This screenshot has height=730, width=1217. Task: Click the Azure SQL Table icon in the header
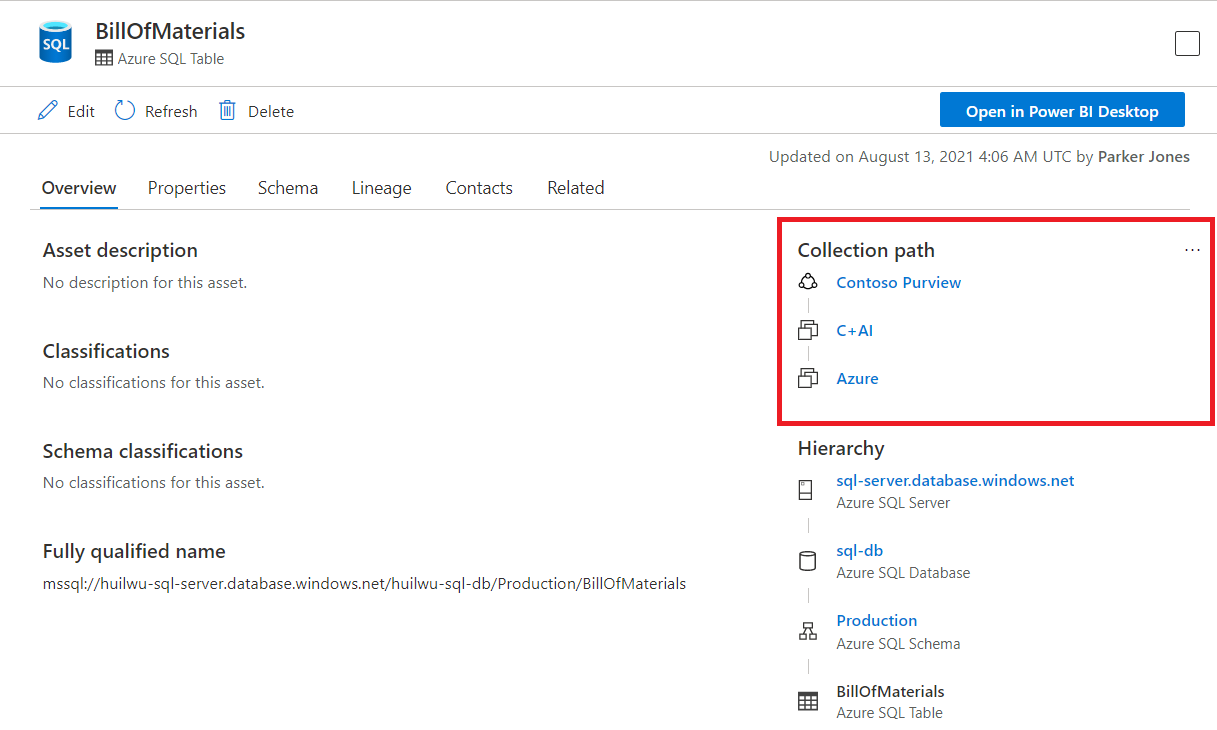[103, 58]
